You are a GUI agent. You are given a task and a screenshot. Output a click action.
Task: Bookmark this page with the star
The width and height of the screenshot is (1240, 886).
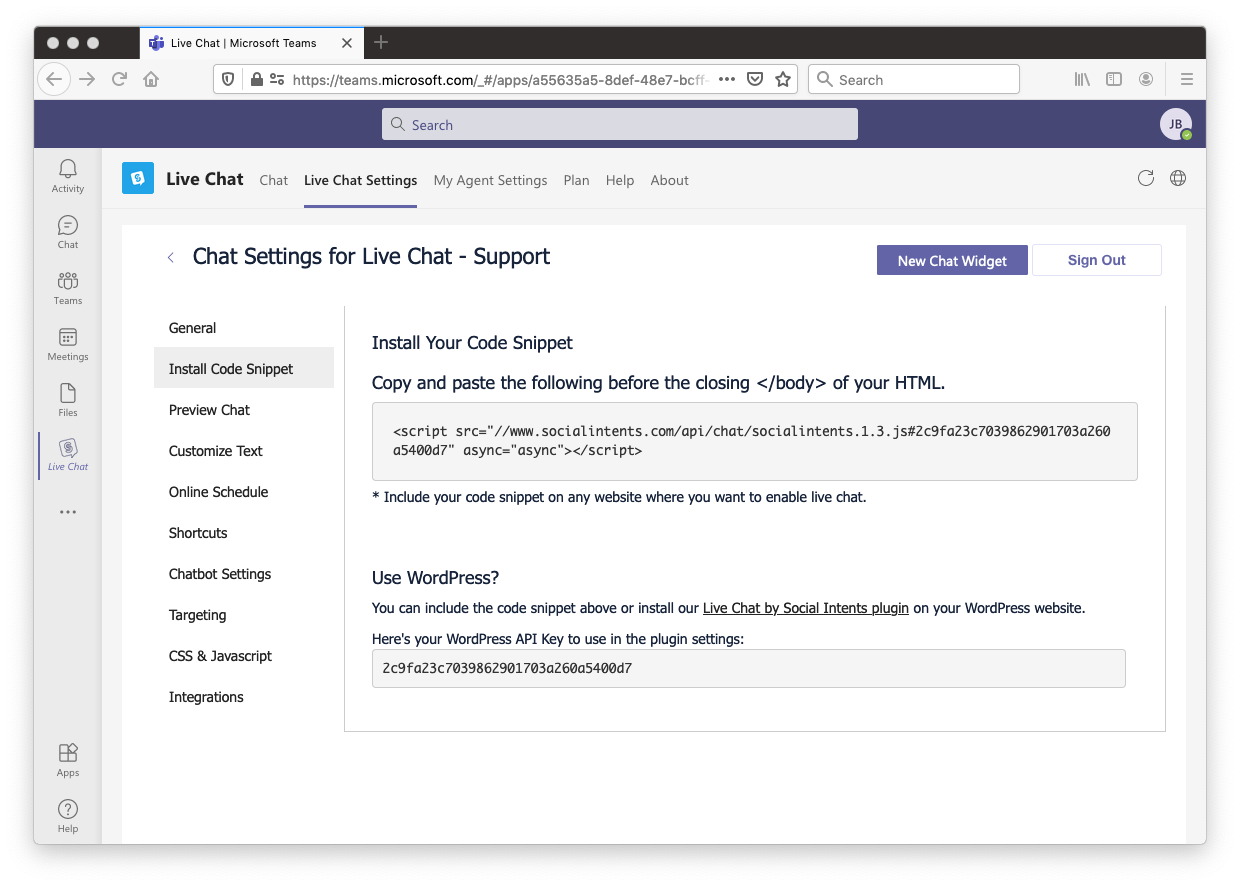pyautogui.click(x=783, y=79)
